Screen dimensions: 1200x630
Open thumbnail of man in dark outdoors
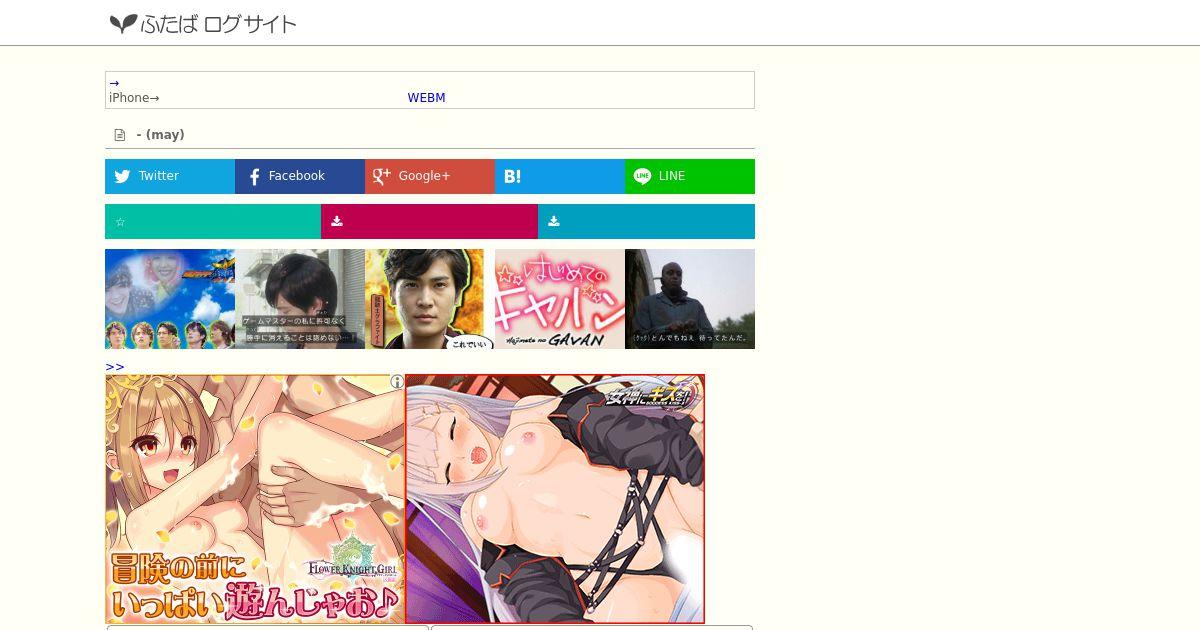[x=690, y=299]
